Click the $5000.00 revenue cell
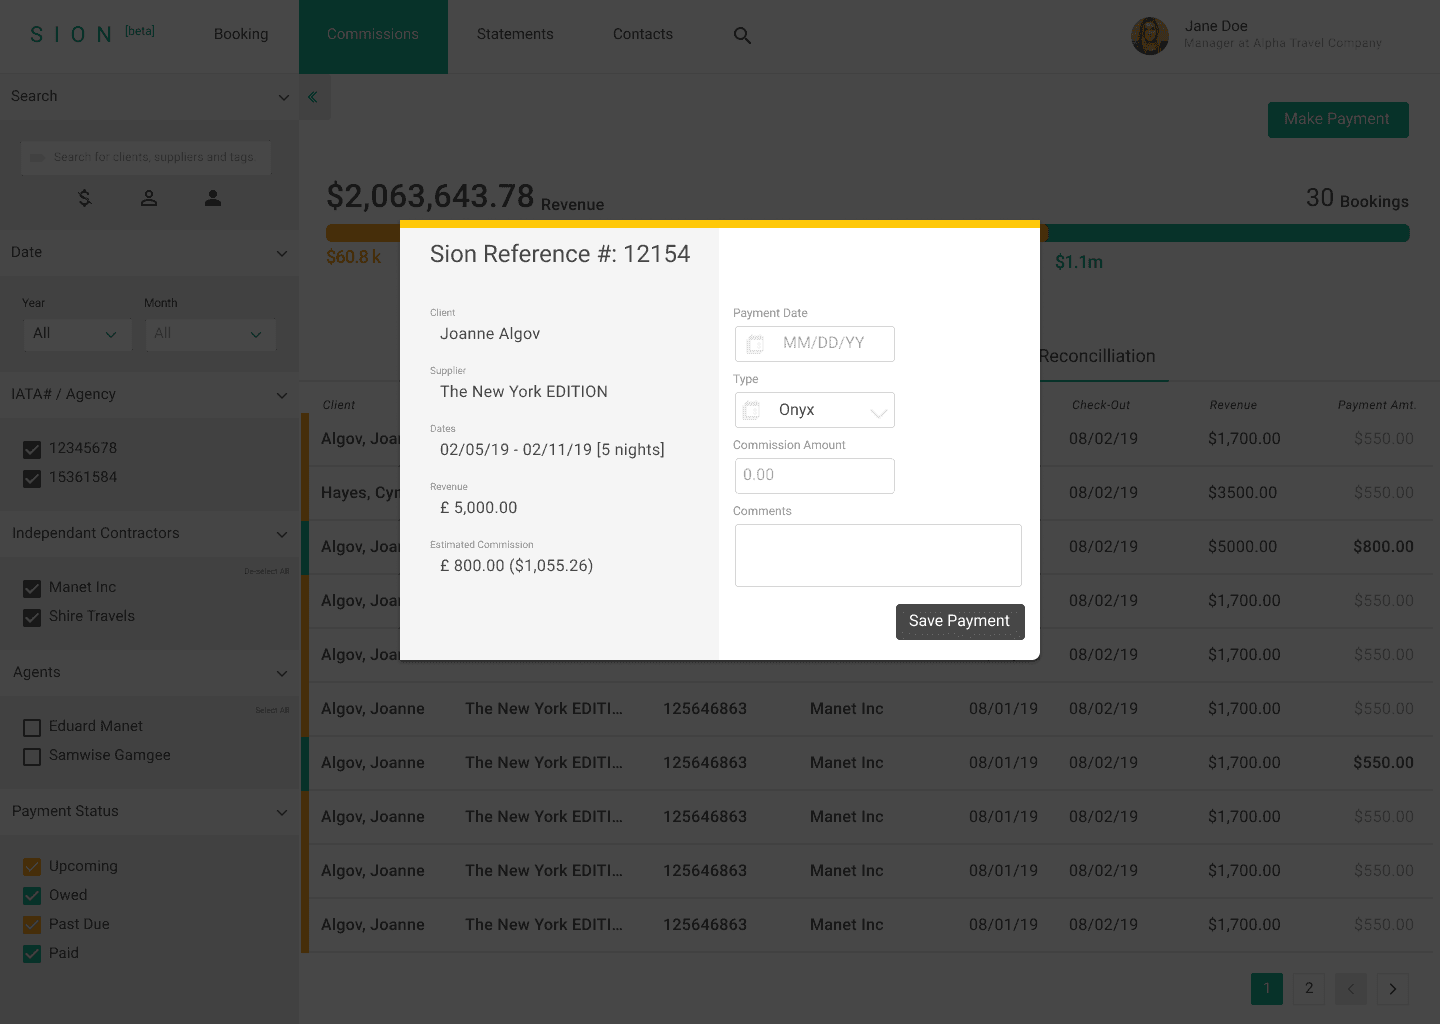 tap(1242, 547)
